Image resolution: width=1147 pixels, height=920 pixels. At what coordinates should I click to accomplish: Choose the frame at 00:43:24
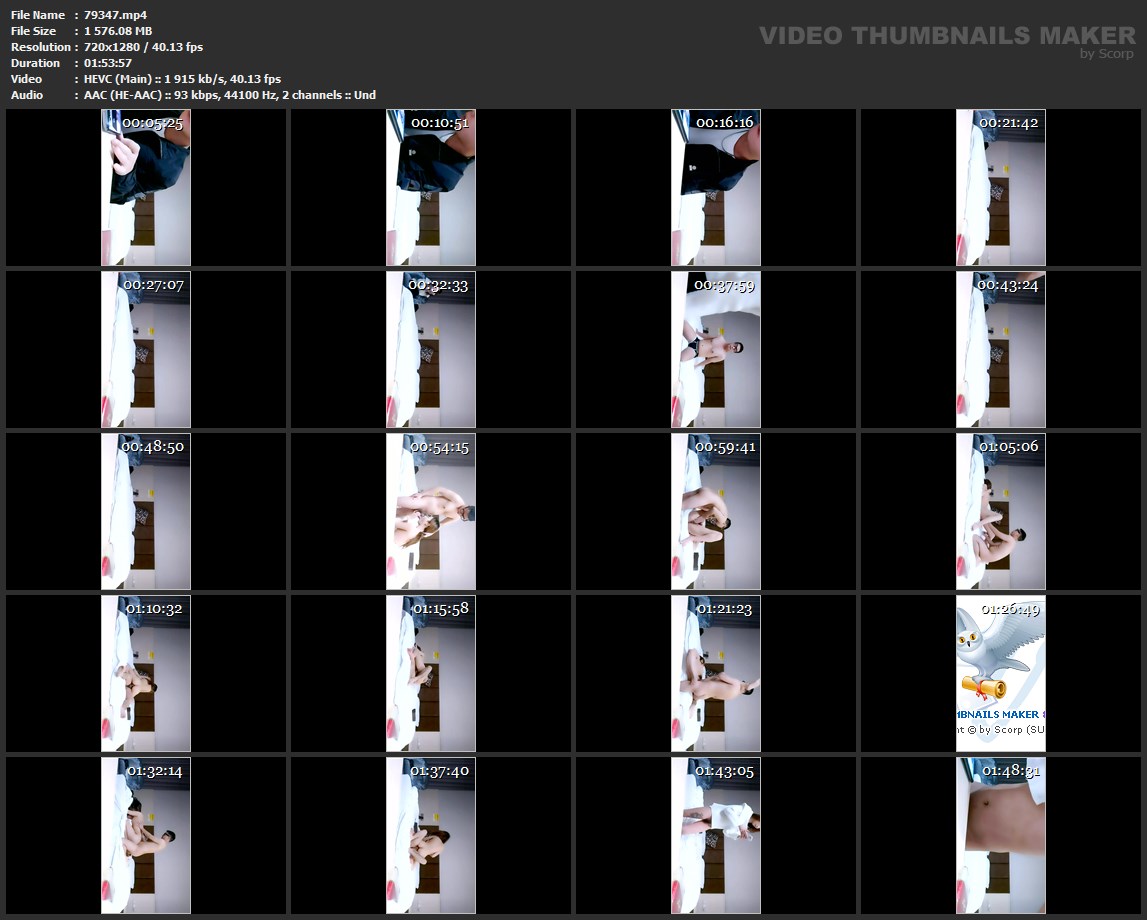[x=1000, y=350]
